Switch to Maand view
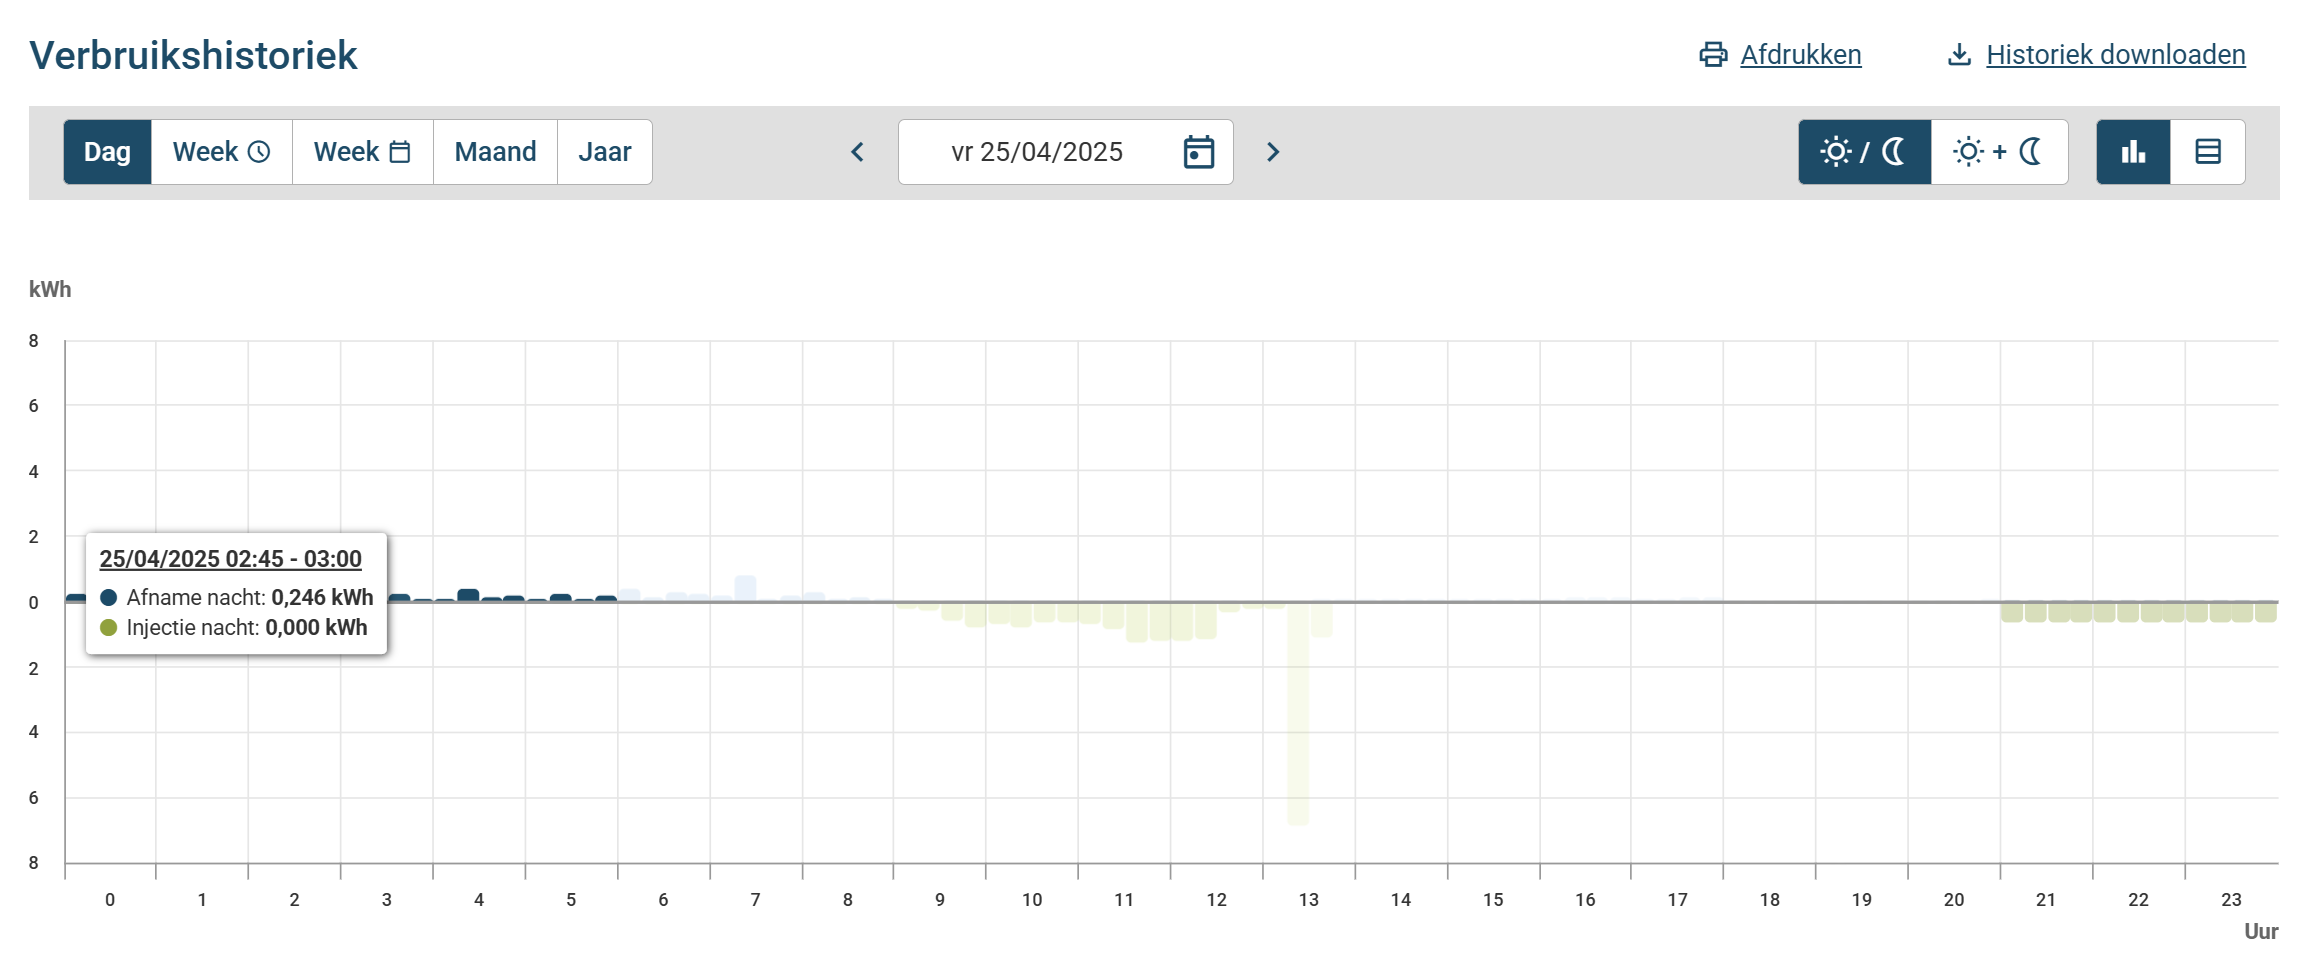 [495, 152]
